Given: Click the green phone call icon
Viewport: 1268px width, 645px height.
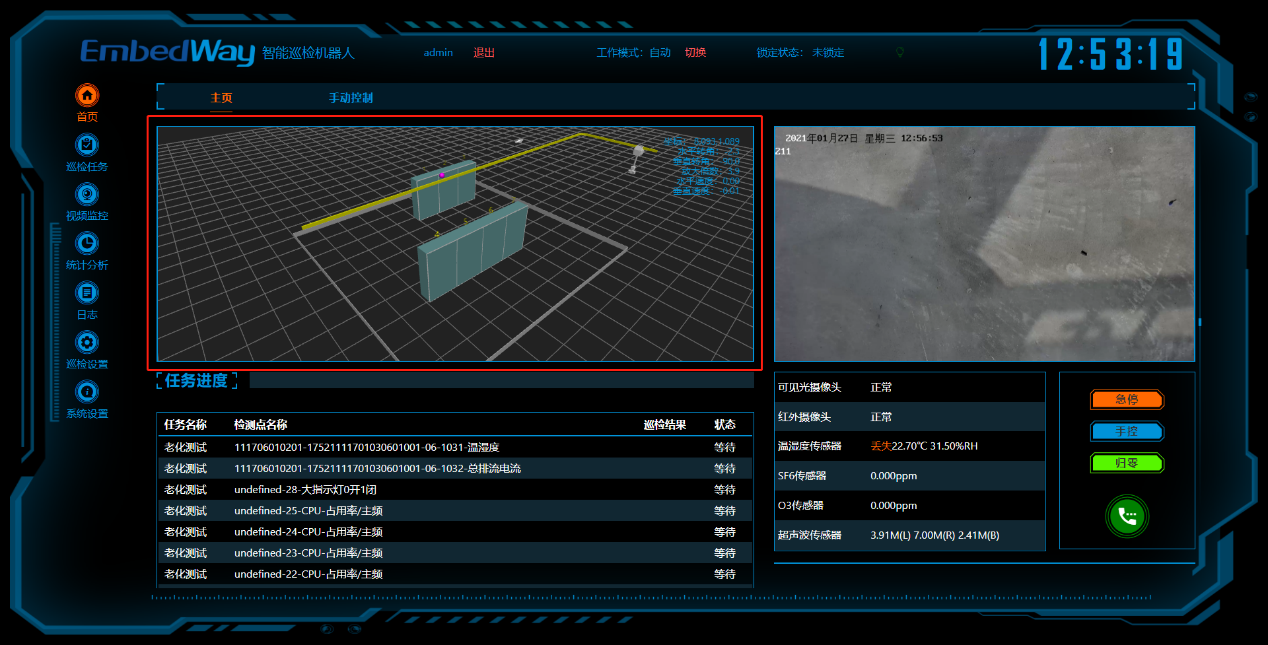Looking at the screenshot, I should point(1127,516).
